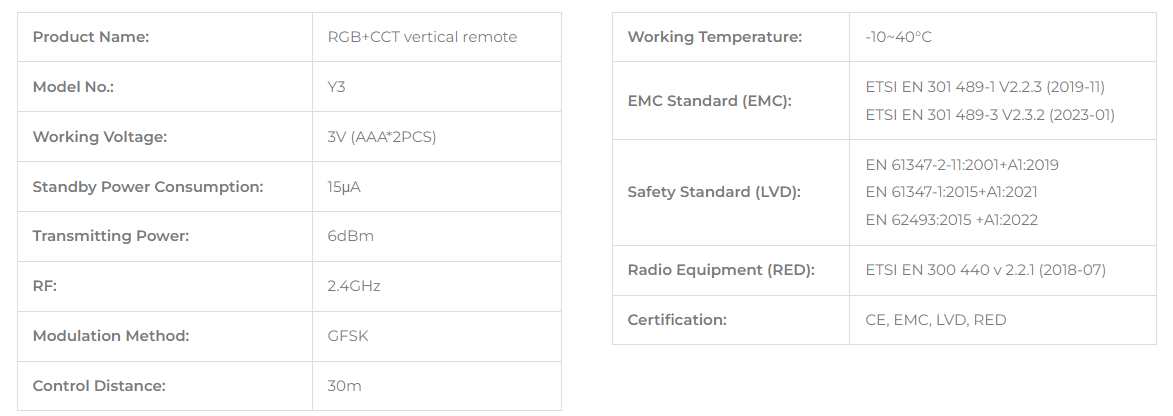Click the Standby Power Consumption label
The width and height of the screenshot is (1173, 416).
click(148, 186)
